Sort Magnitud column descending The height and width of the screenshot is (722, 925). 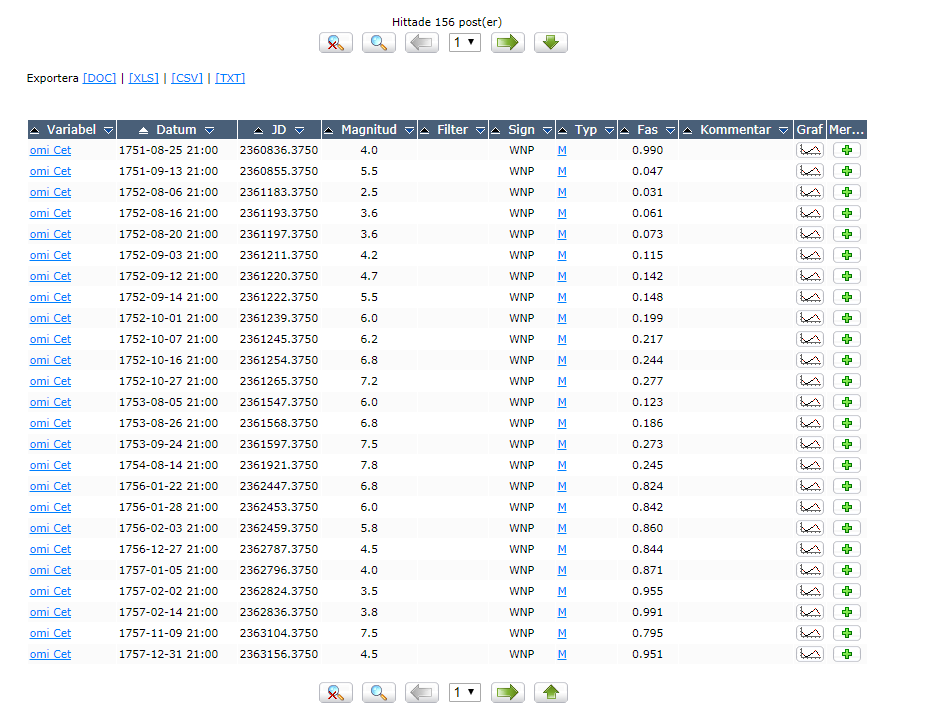pyautogui.click(x=408, y=130)
